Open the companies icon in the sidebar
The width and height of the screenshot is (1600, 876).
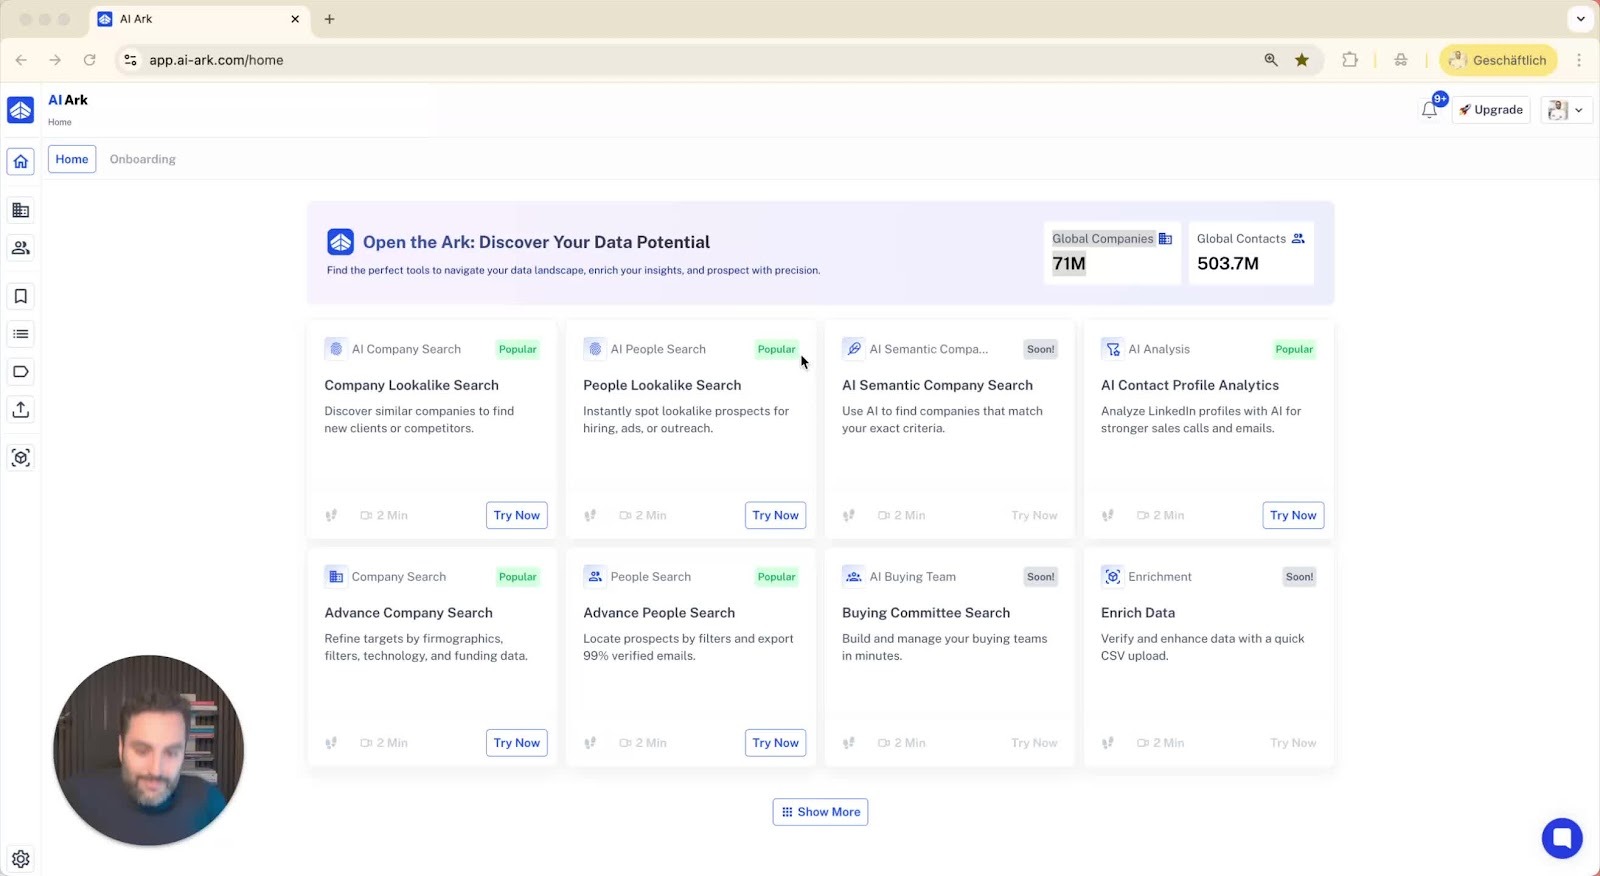(21, 210)
